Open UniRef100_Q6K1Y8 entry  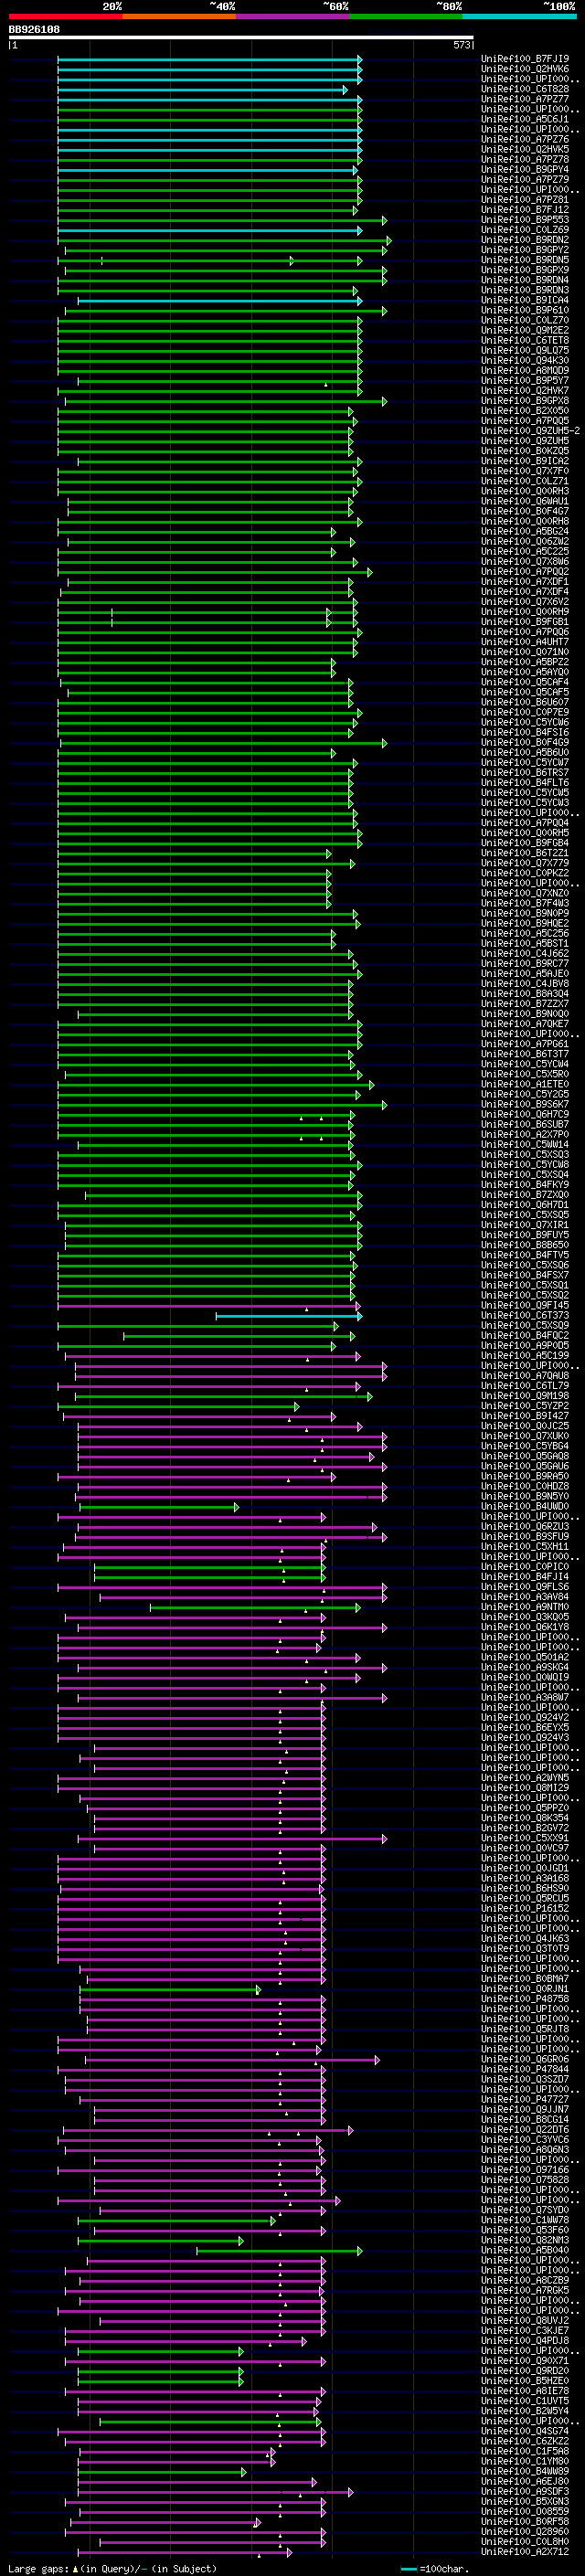[525, 1627]
